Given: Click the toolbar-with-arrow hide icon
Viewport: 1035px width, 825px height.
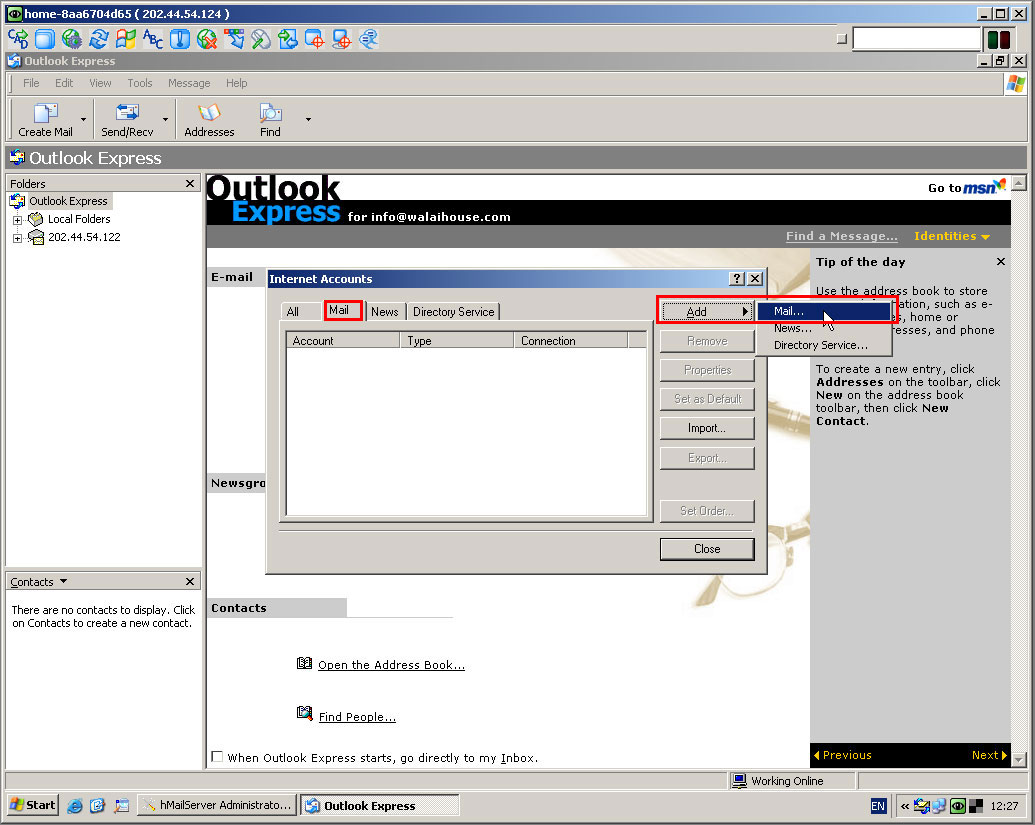Looking at the screenshot, I should pos(234,39).
